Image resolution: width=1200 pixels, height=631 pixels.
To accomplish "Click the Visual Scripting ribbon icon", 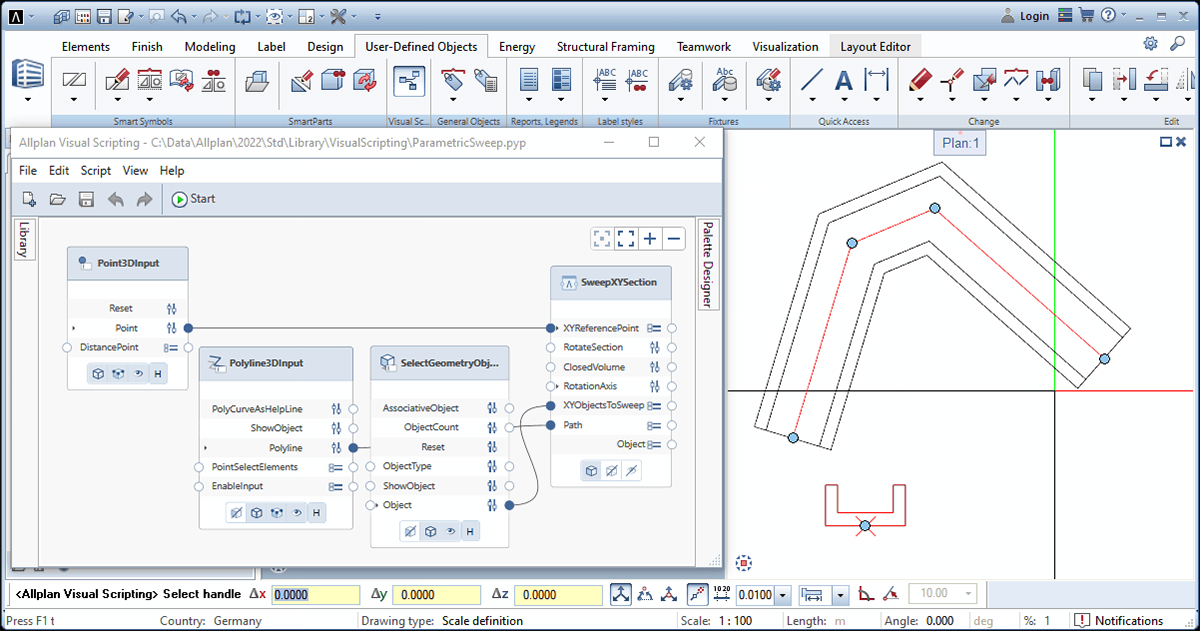I will coord(408,81).
